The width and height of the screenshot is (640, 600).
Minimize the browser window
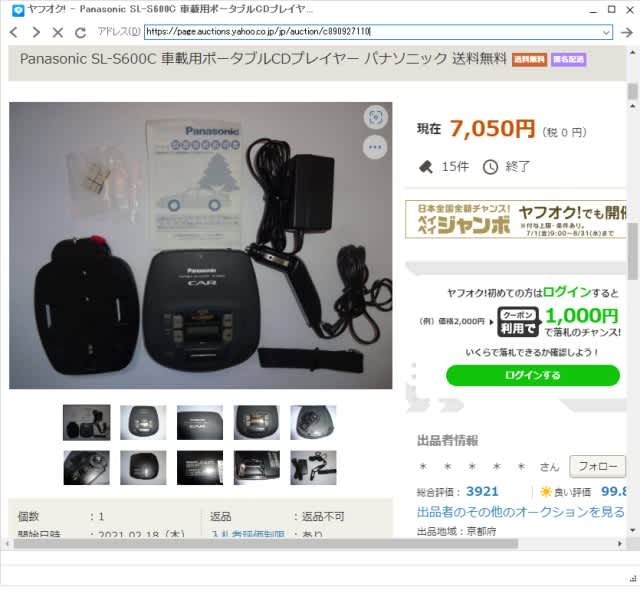click(593, 11)
